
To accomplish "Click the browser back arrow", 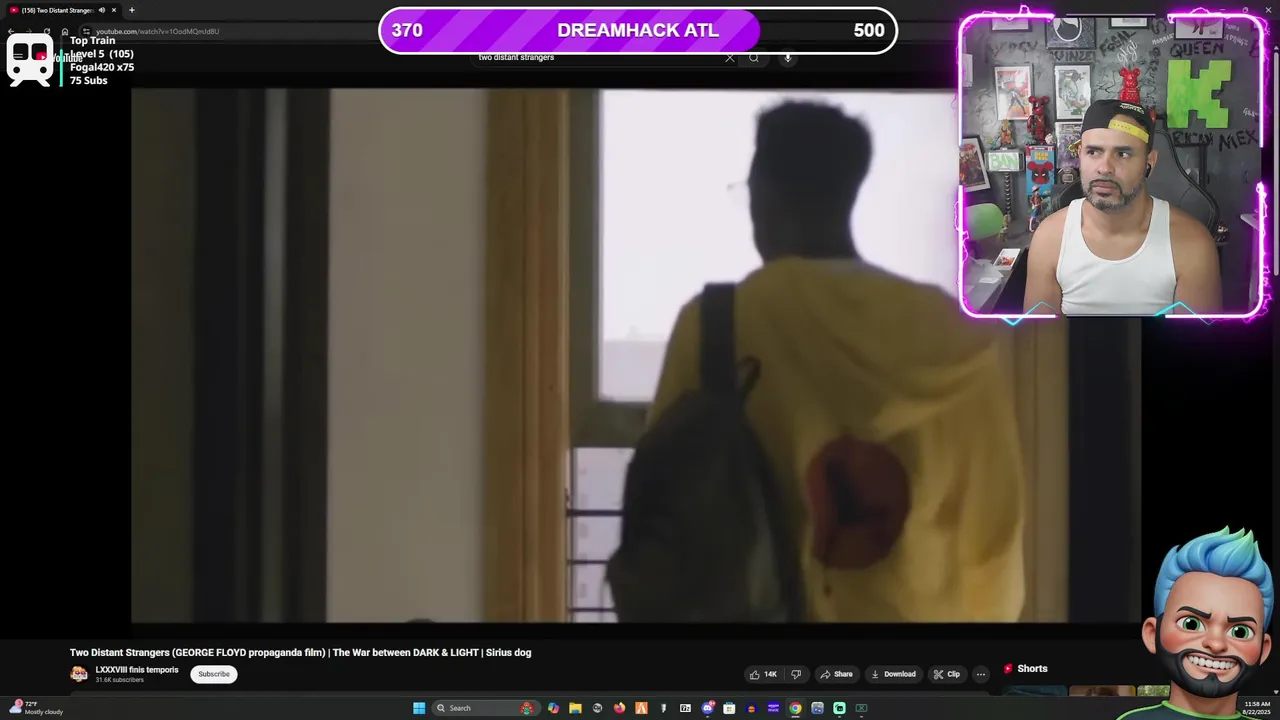I will pos(11,31).
